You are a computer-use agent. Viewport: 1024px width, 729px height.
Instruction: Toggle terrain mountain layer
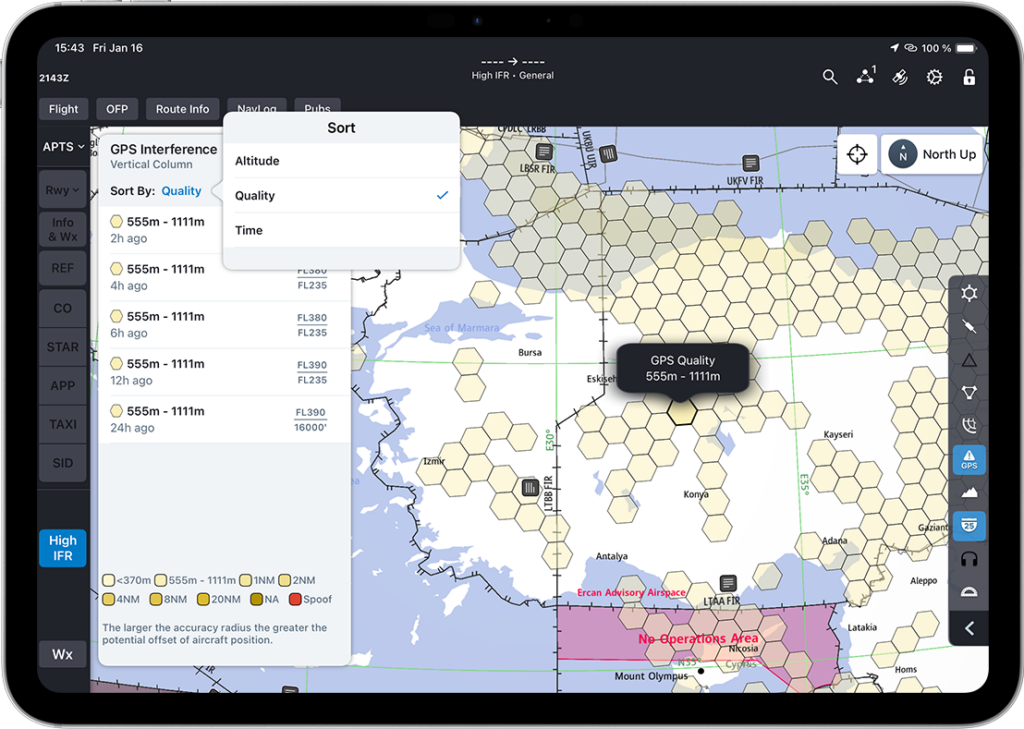click(x=969, y=493)
